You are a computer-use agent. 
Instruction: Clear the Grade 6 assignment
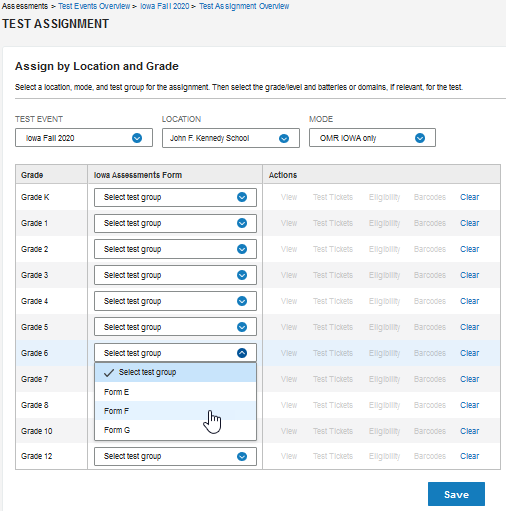[470, 353]
